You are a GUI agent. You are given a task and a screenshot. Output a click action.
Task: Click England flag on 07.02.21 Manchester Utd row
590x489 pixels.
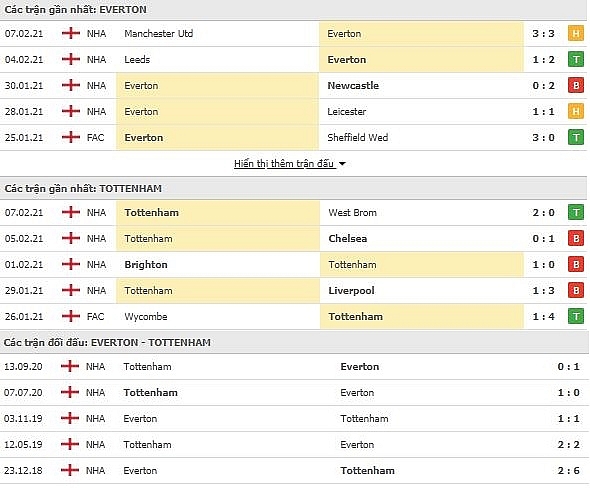(71, 33)
